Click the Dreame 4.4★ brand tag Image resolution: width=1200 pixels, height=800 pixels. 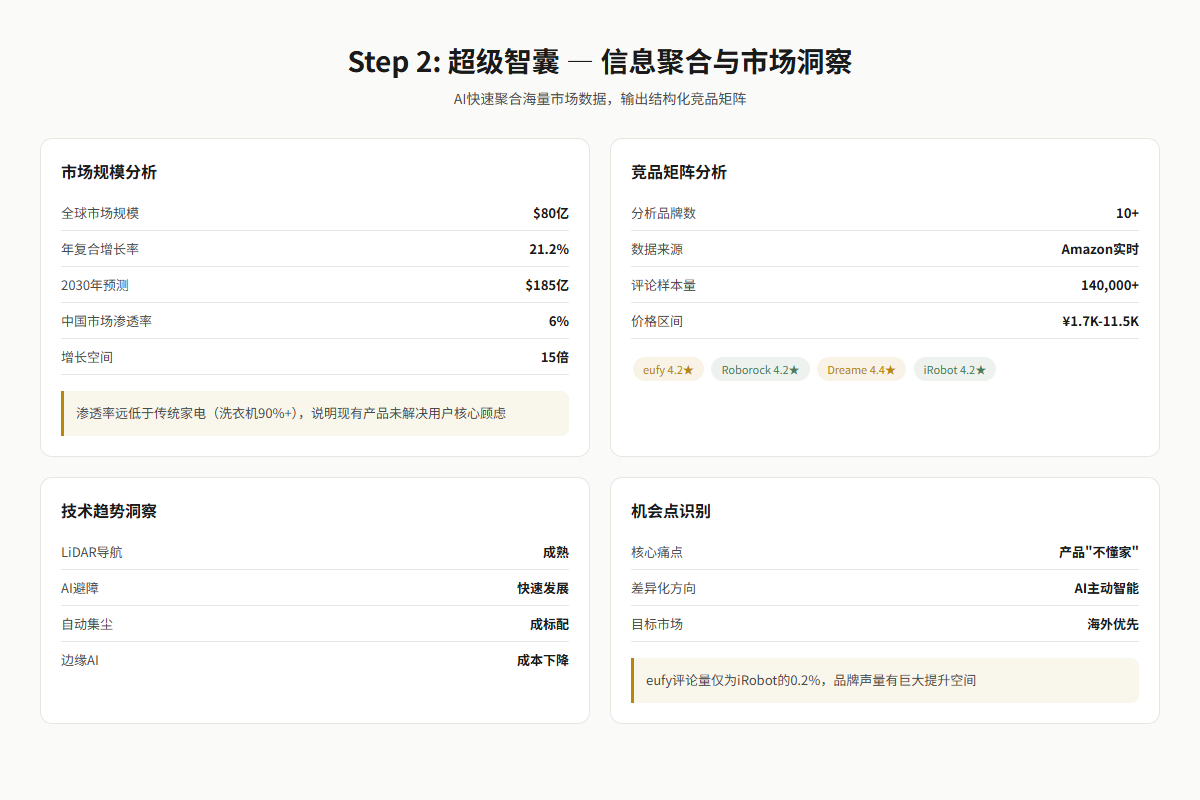pyautogui.click(x=861, y=370)
